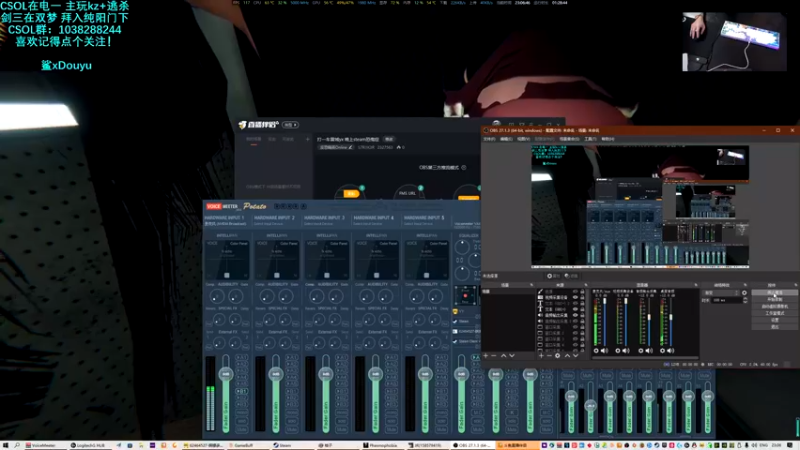Viewport: 800px width, 450px height.
Task: Toggle A1 output on Hardware Input 1 strip
Action: (x=242, y=357)
